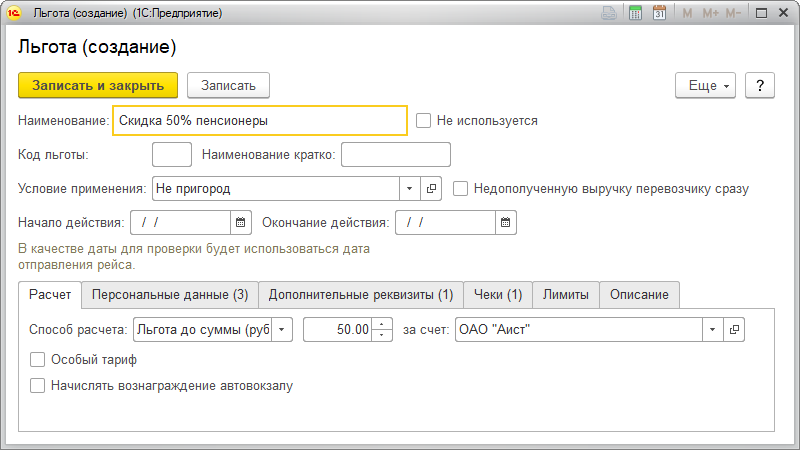Open date picker for Окончание действия
Image resolution: width=800 pixels, height=450 pixels.
point(506,222)
